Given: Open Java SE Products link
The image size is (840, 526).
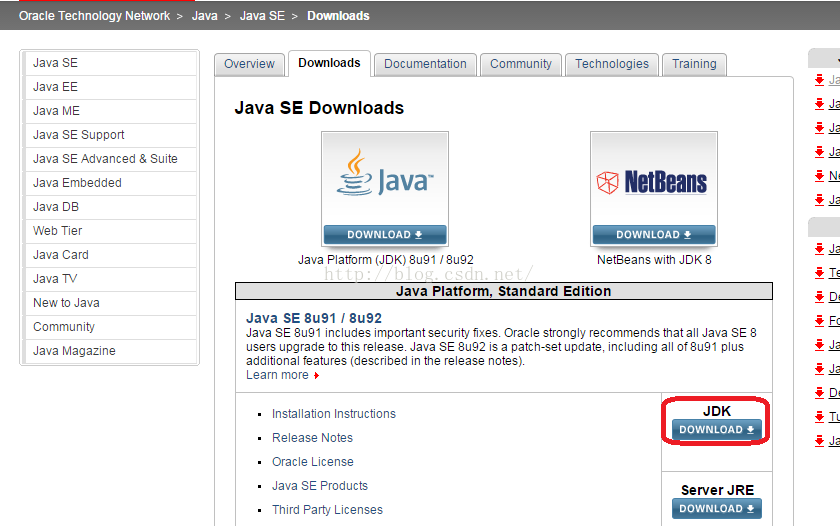Looking at the screenshot, I should pos(320,486).
